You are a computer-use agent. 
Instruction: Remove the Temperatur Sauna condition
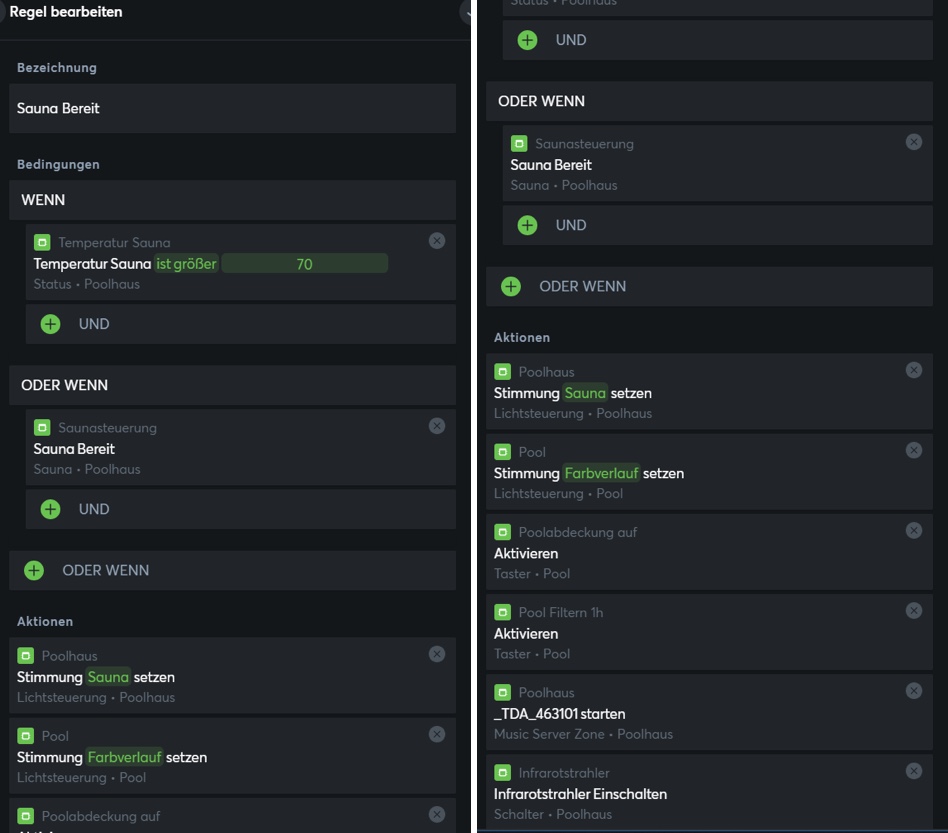[x=437, y=241]
